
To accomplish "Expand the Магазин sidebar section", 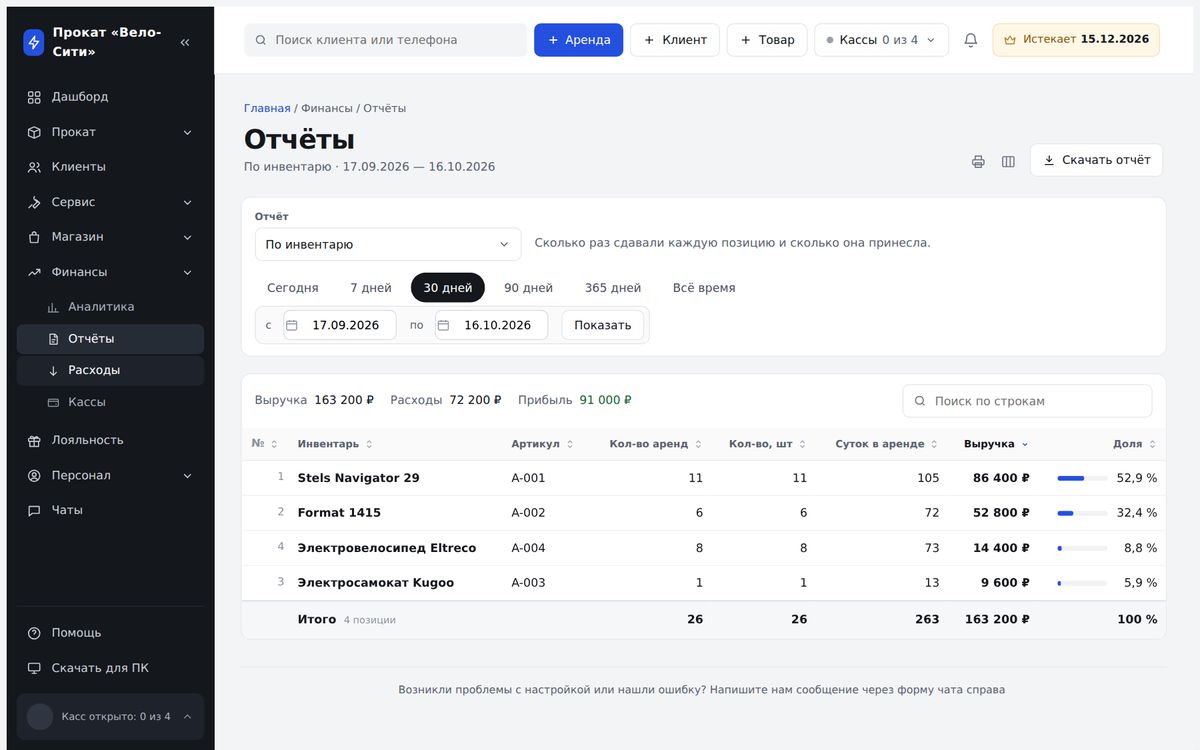I will tap(110, 237).
